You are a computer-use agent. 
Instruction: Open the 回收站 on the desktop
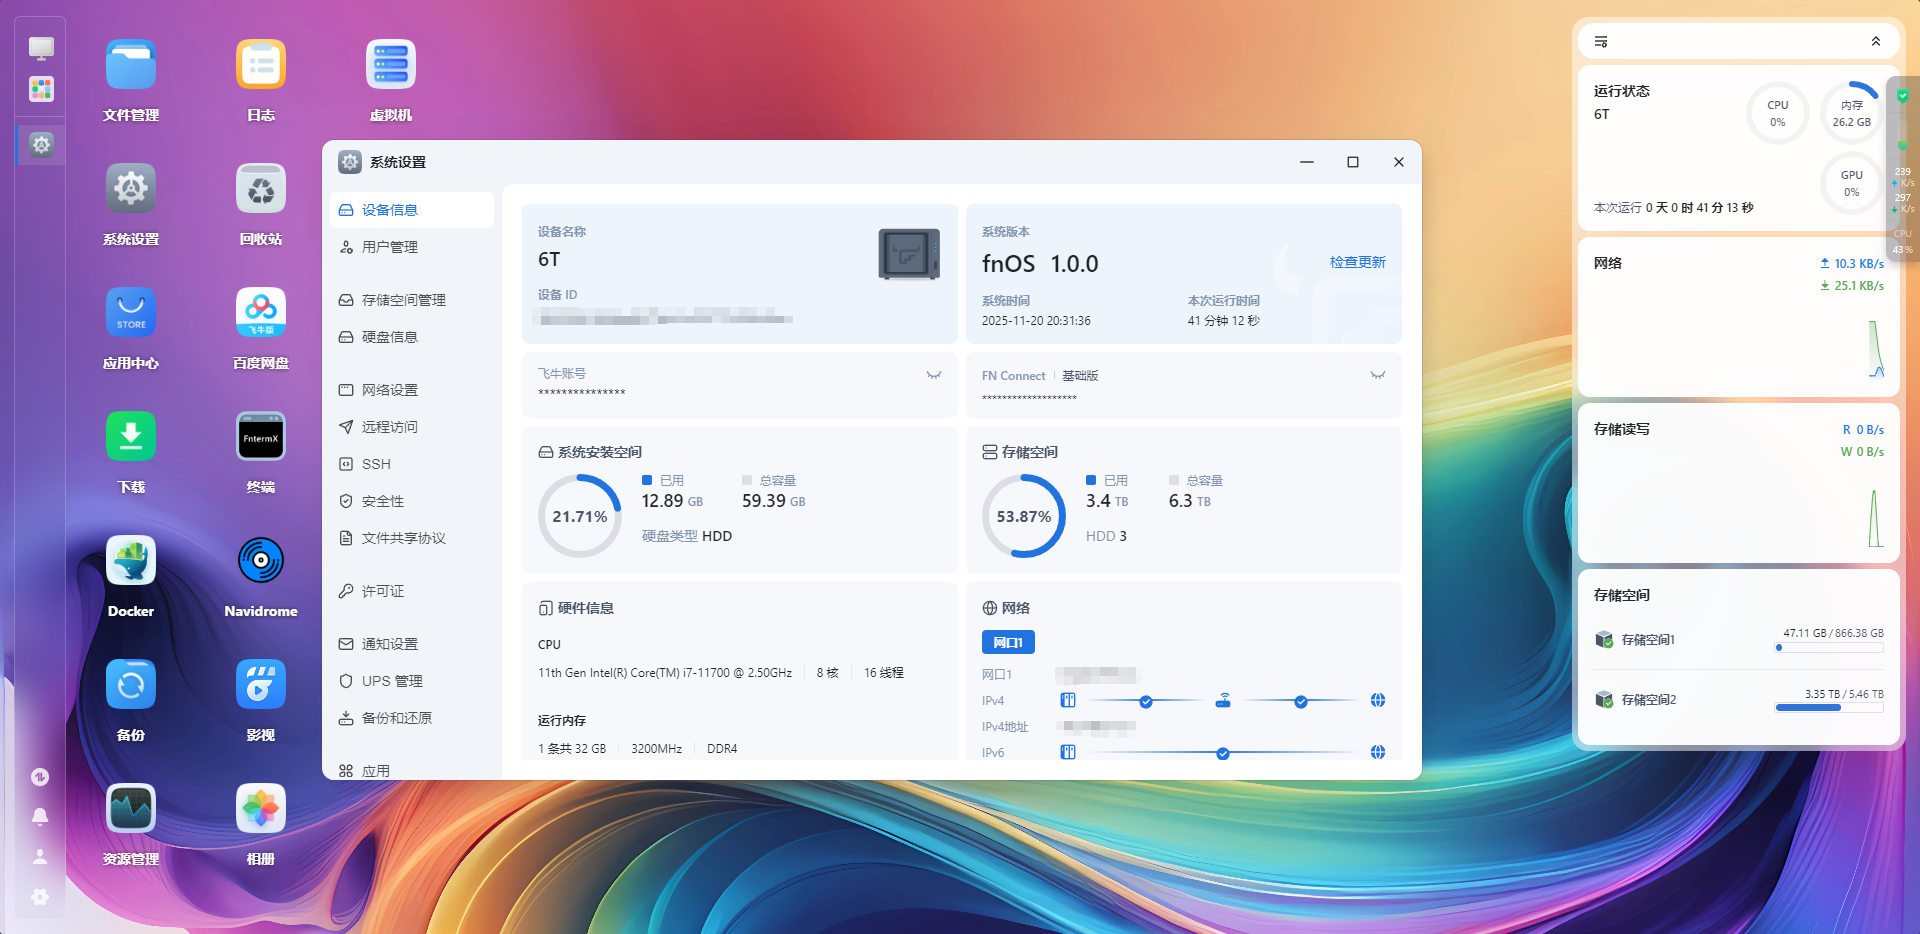261,189
